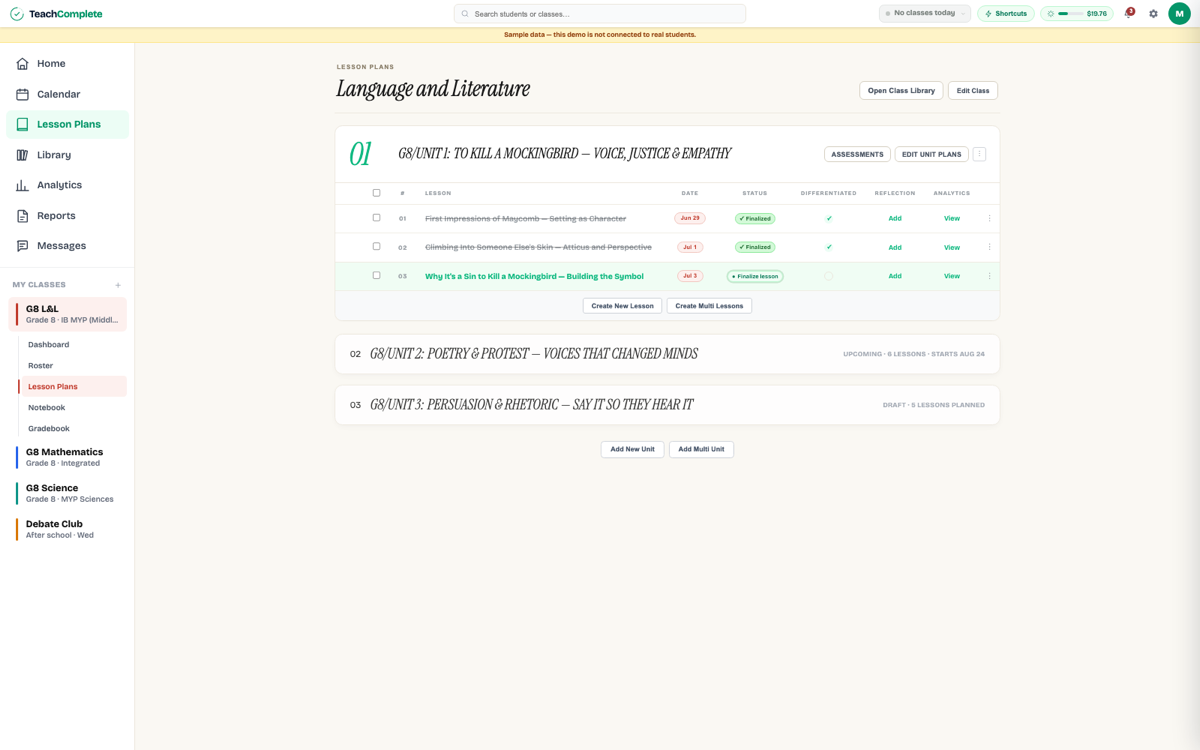Click Create Multi Lessons button

pos(709,306)
